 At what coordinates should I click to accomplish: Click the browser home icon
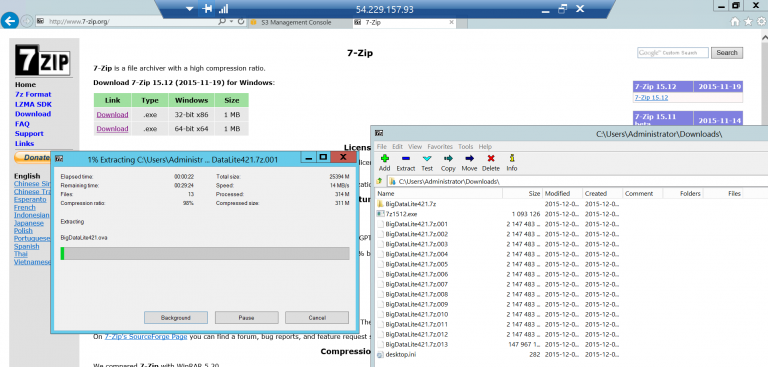[735, 22]
